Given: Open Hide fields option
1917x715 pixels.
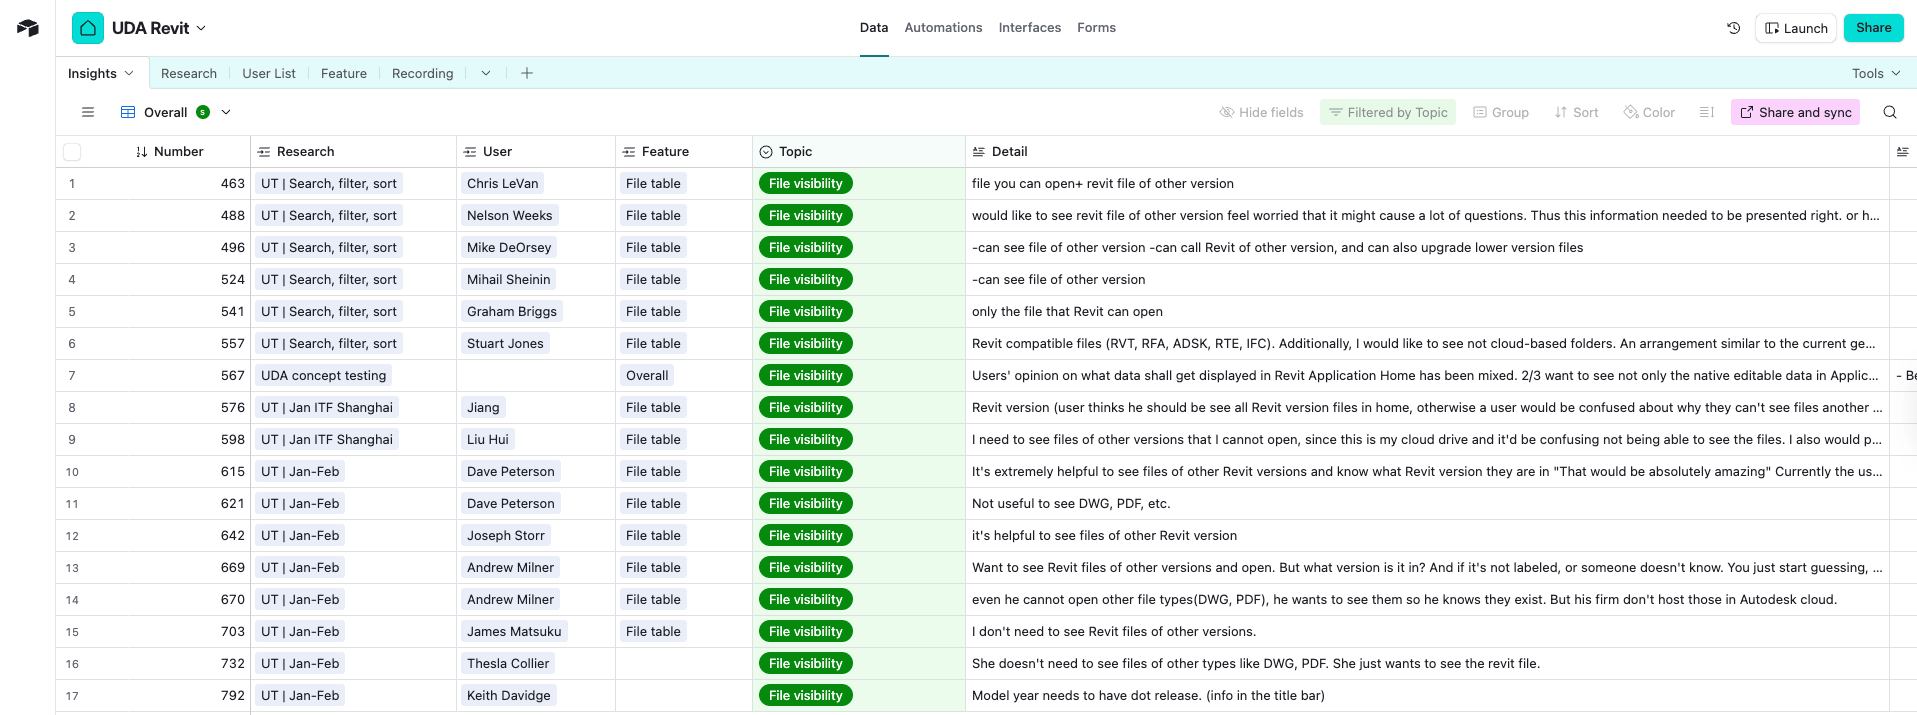Looking at the screenshot, I should point(1261,112).
